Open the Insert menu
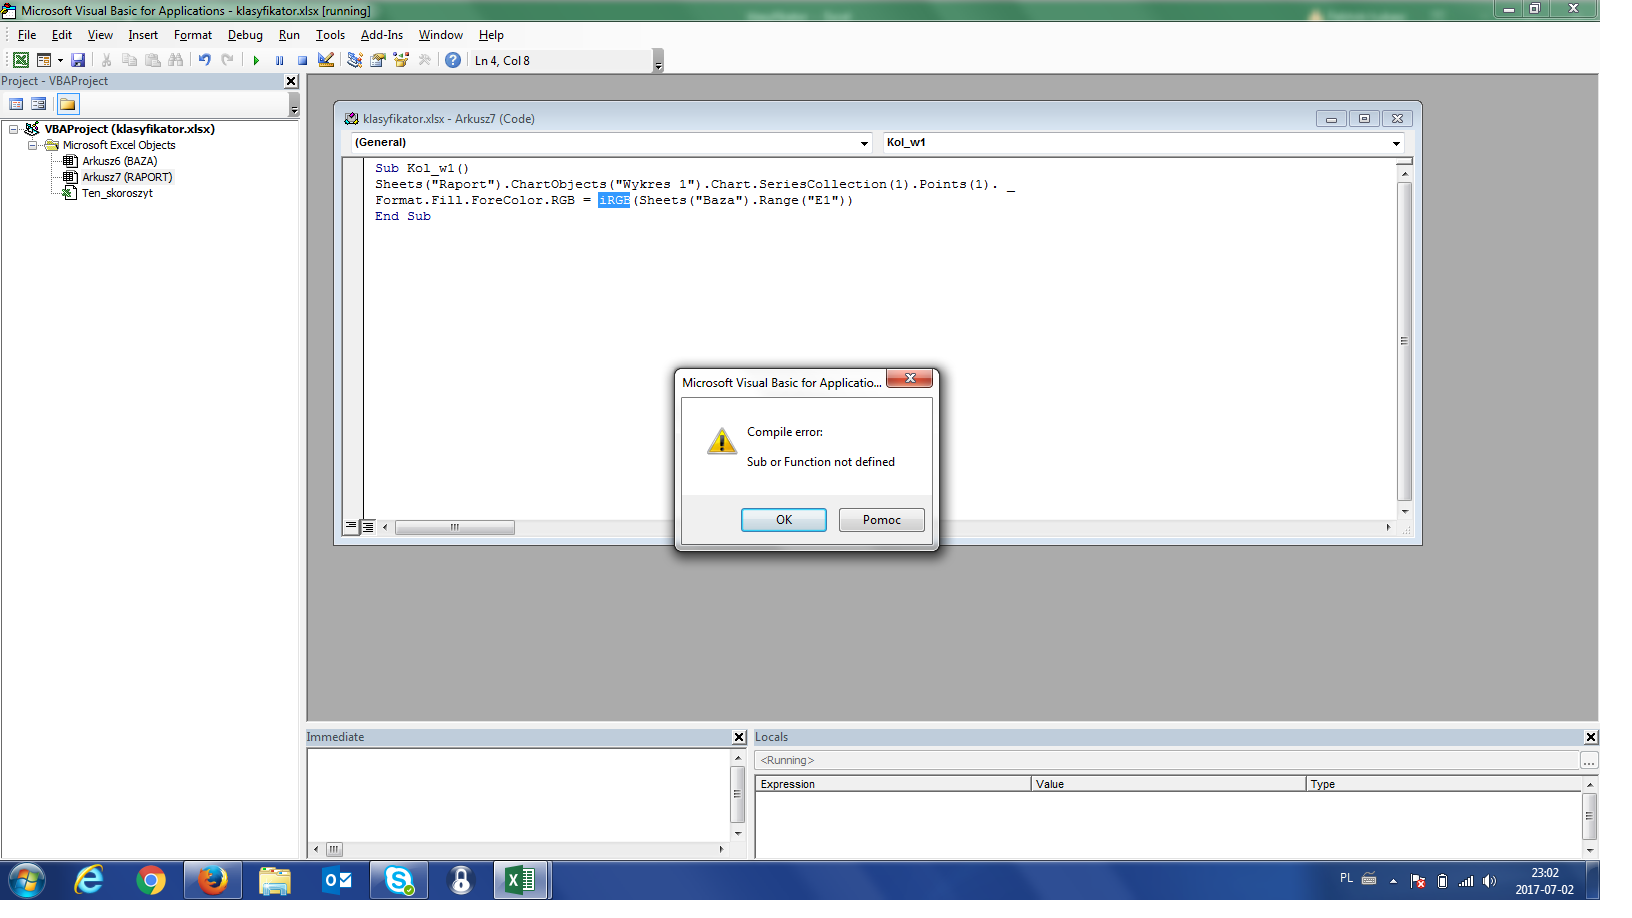 pyautogui.click(x=143, y=35)
